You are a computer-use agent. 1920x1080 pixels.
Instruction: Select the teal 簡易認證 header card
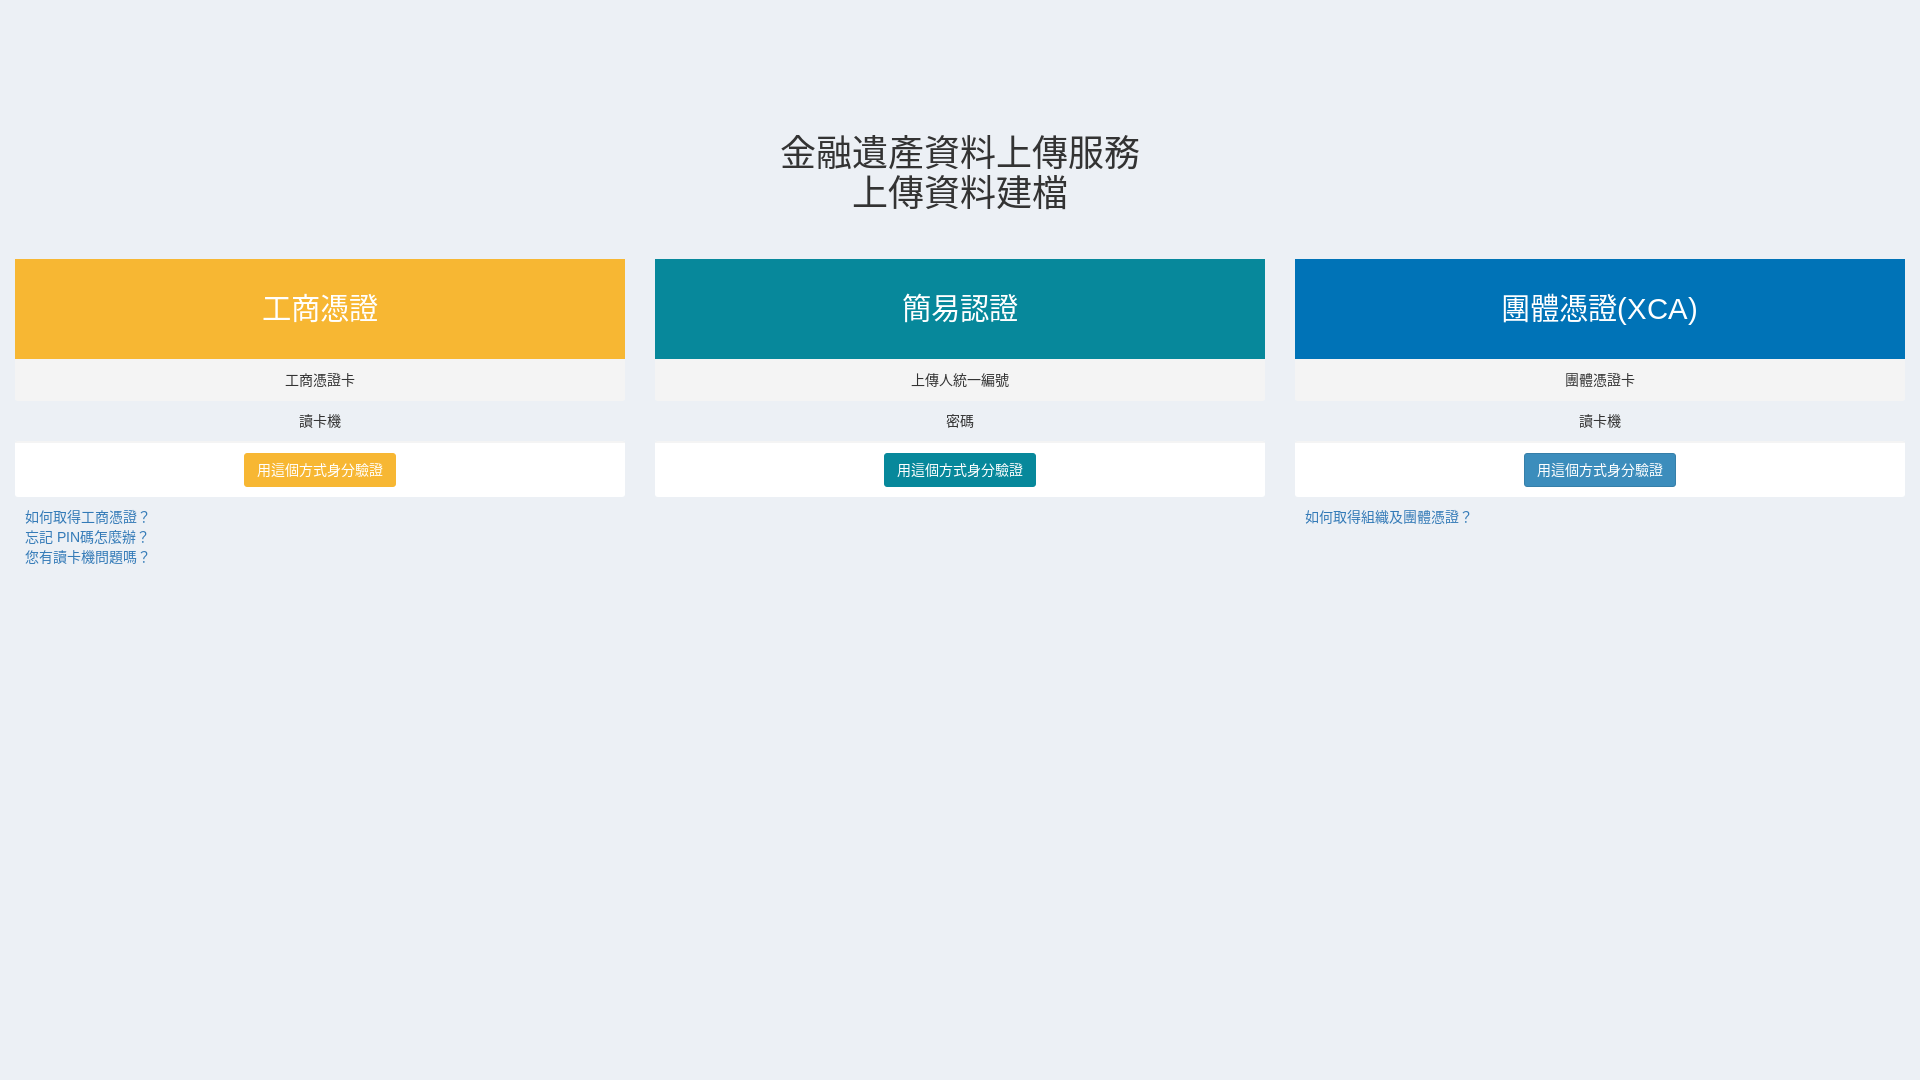[x=960, y=309]
